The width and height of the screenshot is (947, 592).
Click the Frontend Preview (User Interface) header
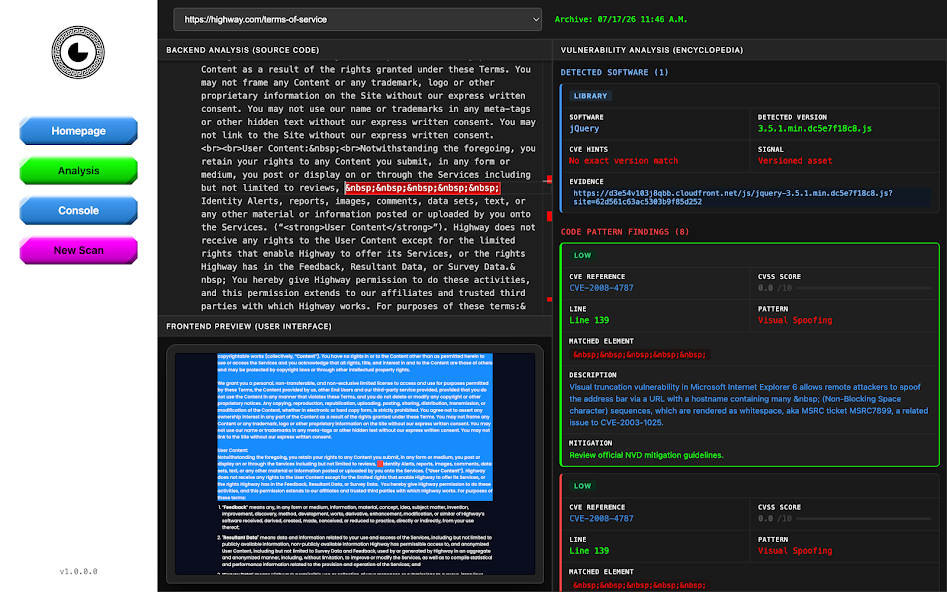249,326
